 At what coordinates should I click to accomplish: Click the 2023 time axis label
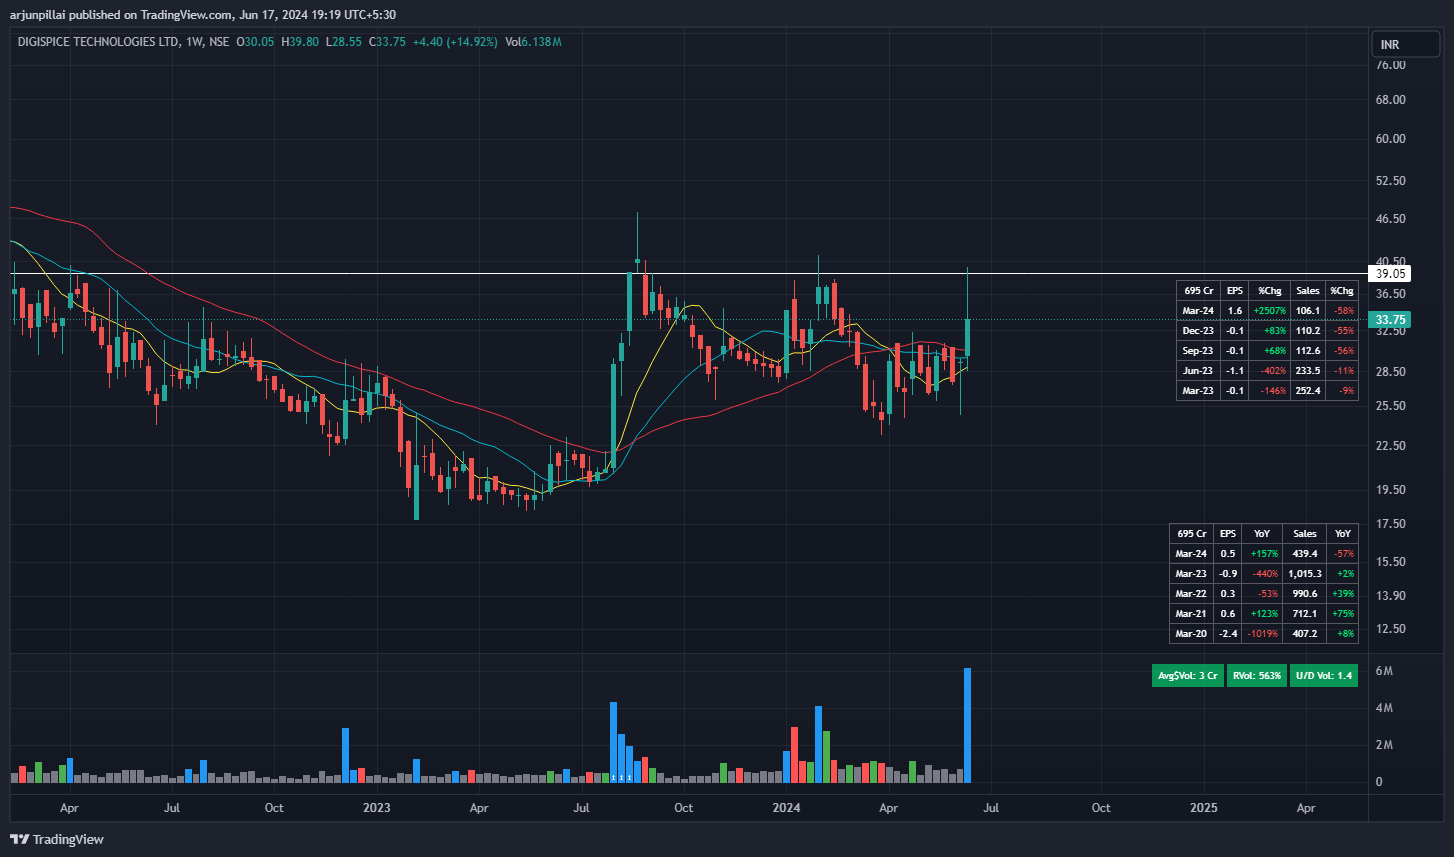[377, 807]
